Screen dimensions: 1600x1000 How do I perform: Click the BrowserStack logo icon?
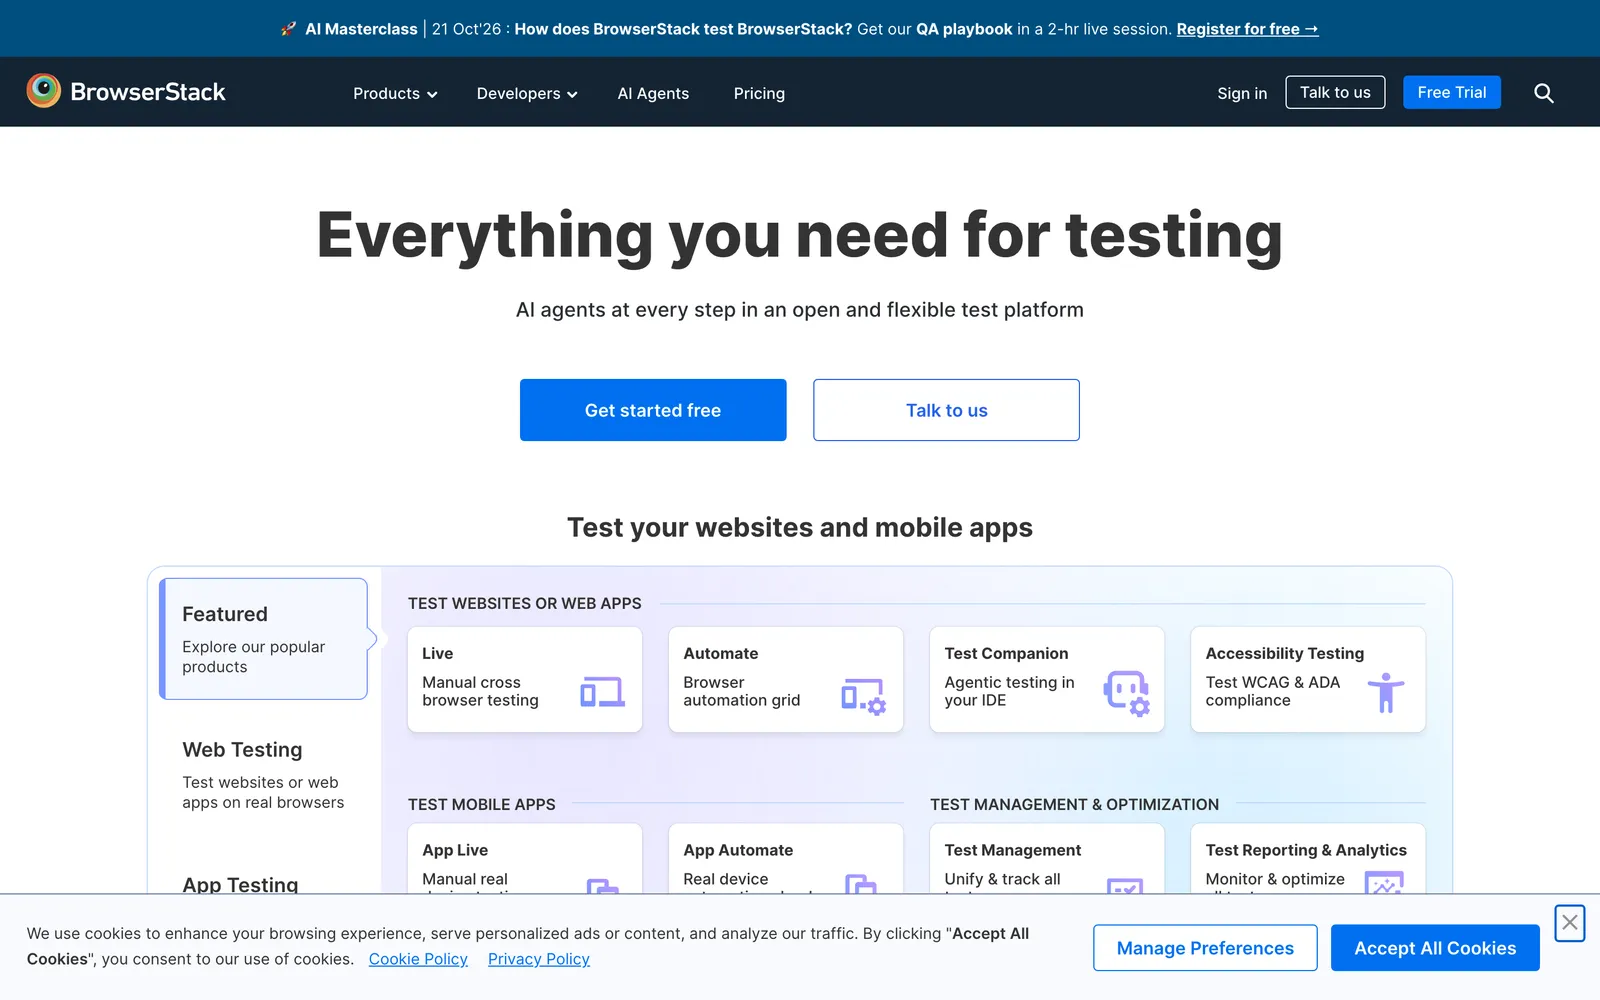tap(44, 91)
